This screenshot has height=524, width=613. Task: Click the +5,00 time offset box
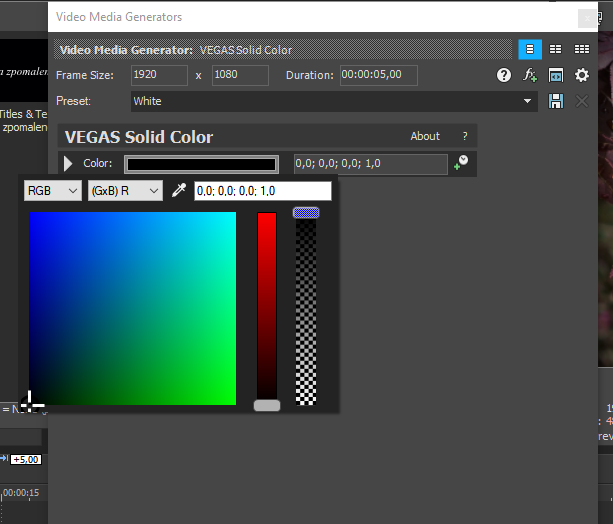[26, 459]
